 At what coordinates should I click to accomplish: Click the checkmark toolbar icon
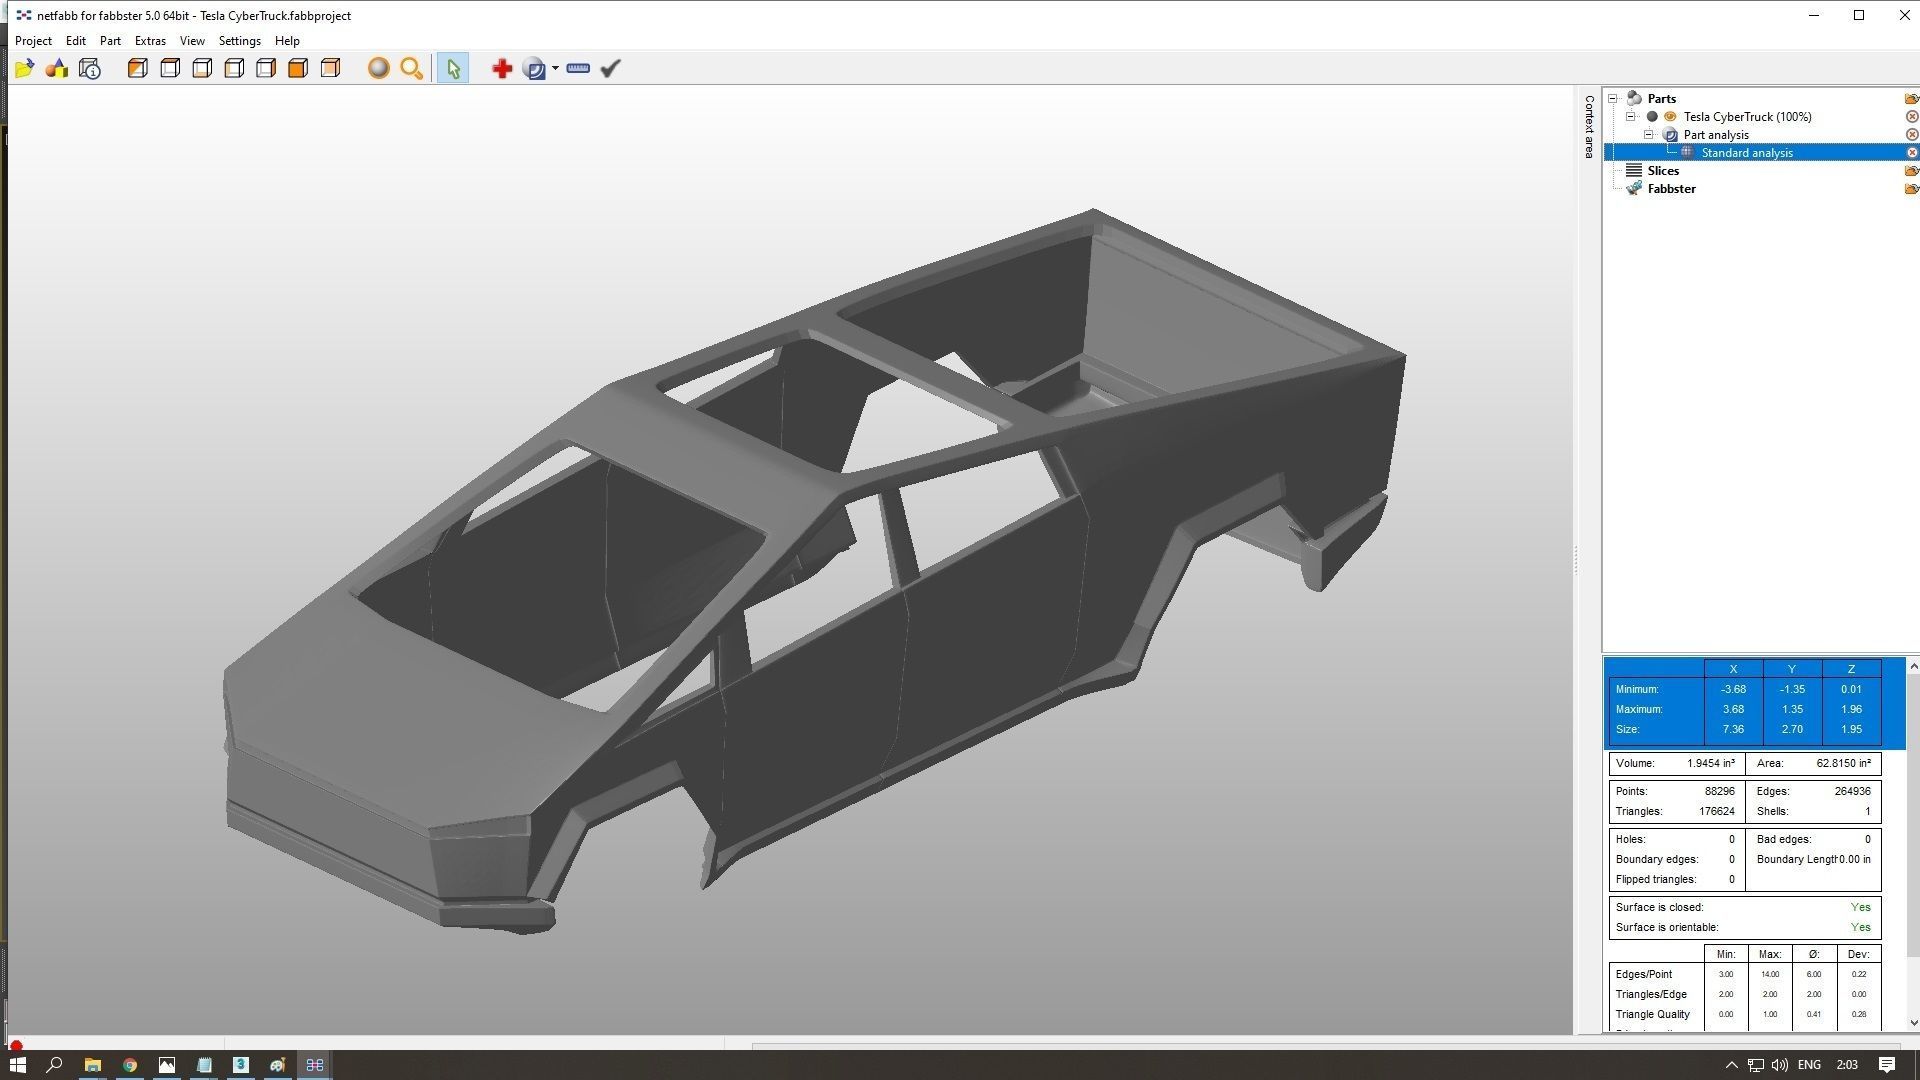tap(611, 69)
